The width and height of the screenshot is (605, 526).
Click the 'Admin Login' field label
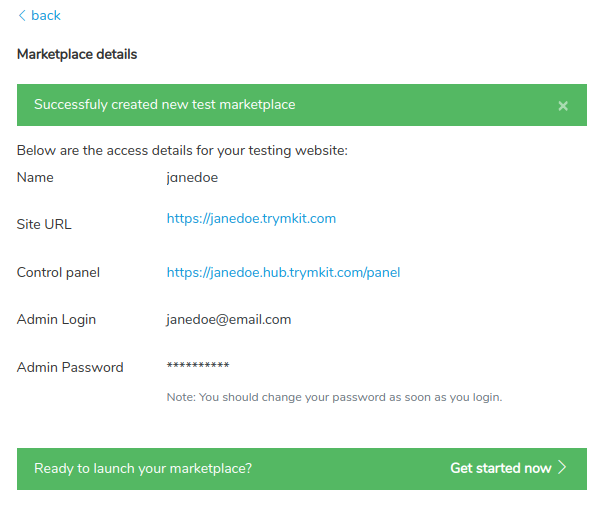56,320
